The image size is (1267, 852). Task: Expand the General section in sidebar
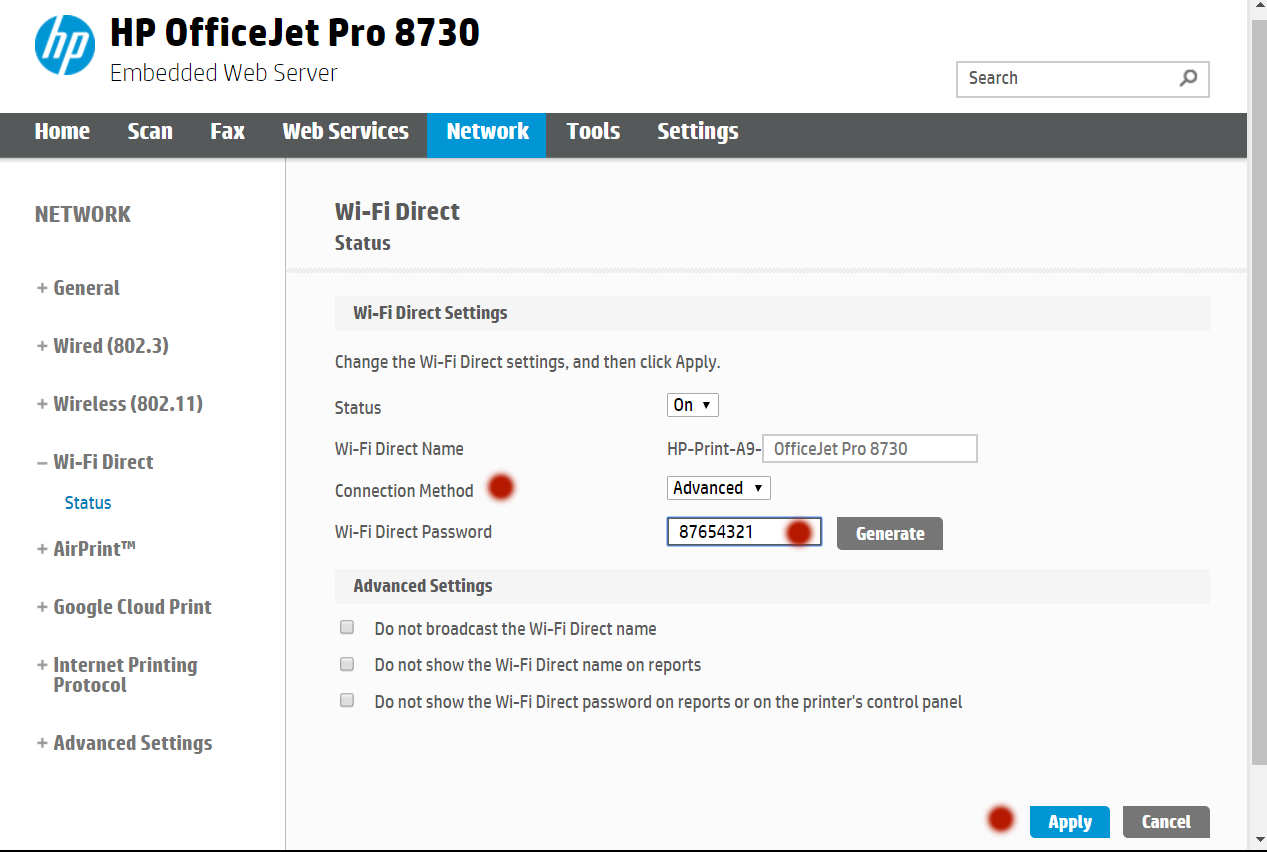[x=78, y=288]
